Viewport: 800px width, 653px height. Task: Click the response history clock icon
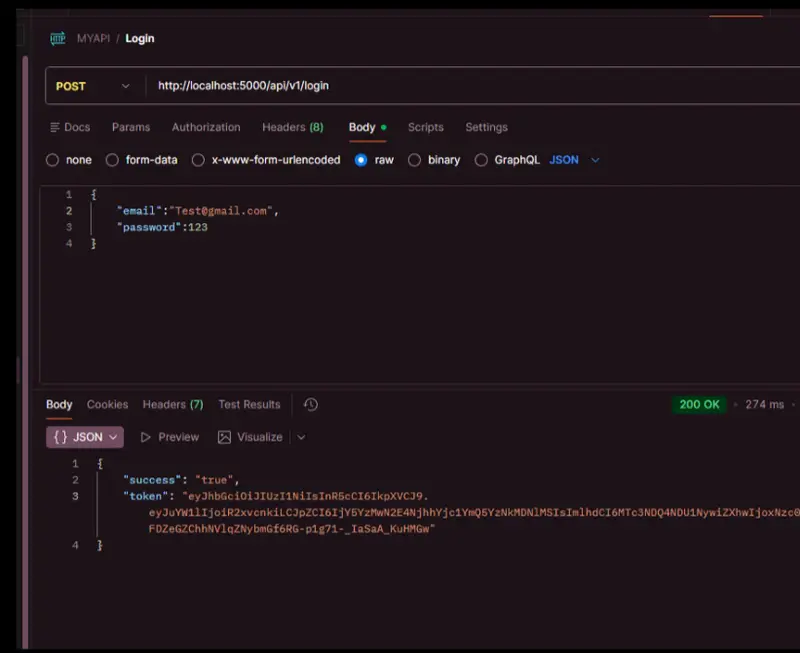click(311, 405)
